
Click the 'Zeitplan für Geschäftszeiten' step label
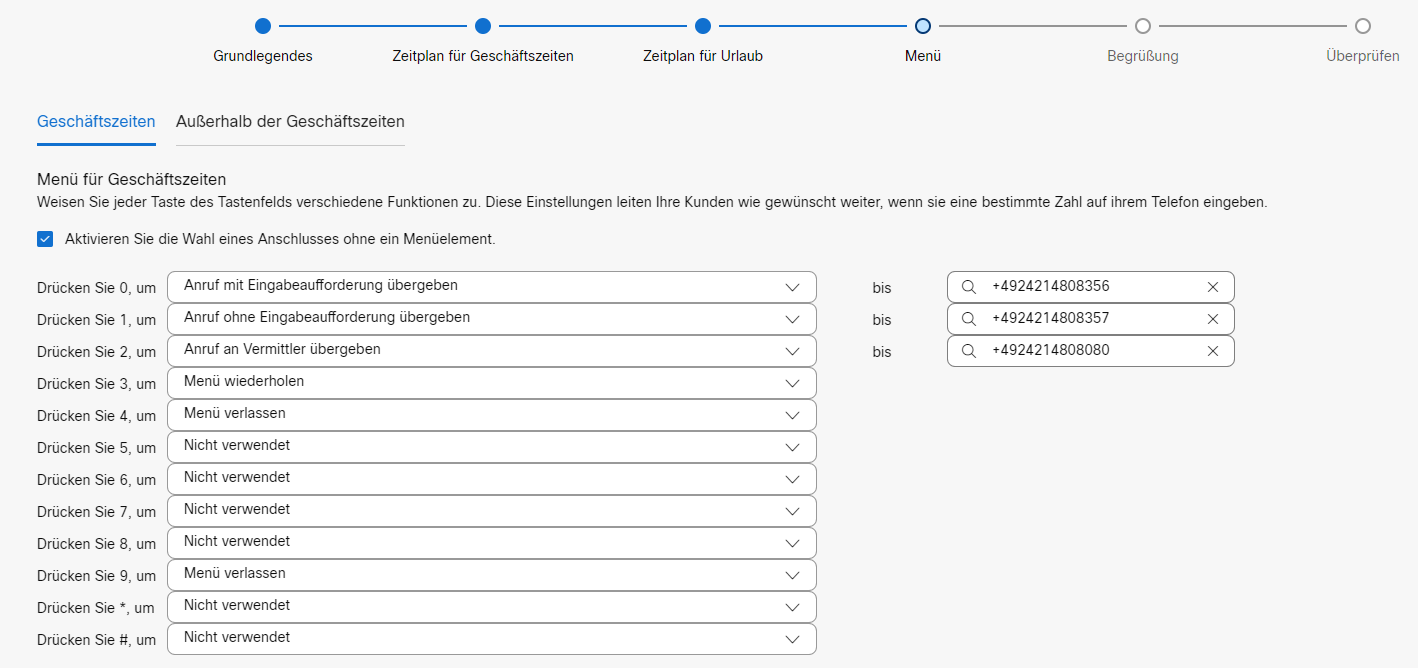pos(483,56)
